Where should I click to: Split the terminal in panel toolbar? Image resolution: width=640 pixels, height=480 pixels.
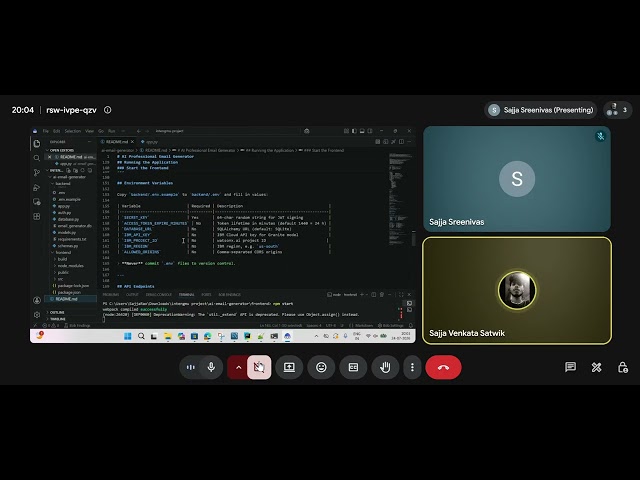[x=373, y=294]
